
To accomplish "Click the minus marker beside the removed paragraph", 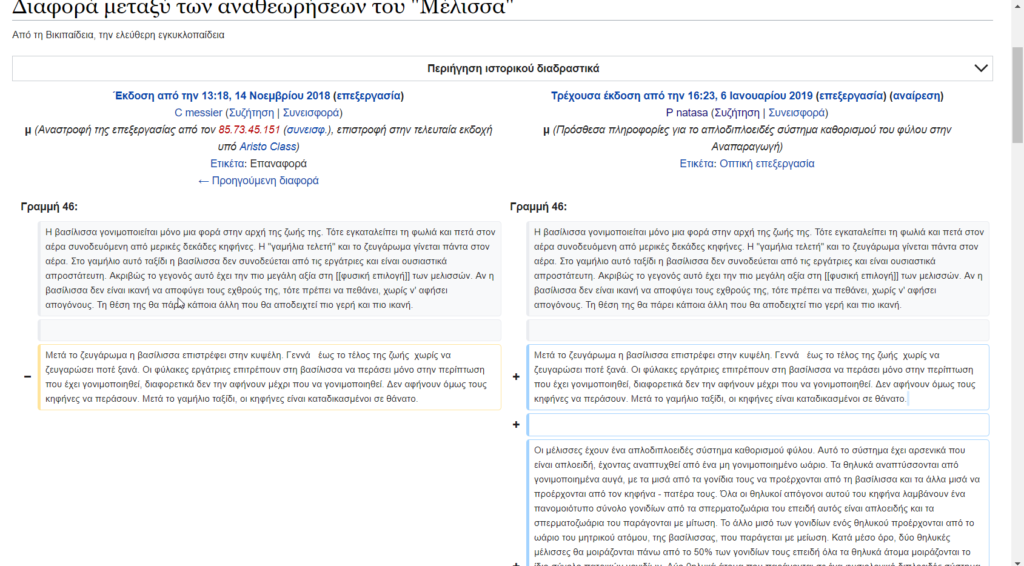I will point(27,376).
